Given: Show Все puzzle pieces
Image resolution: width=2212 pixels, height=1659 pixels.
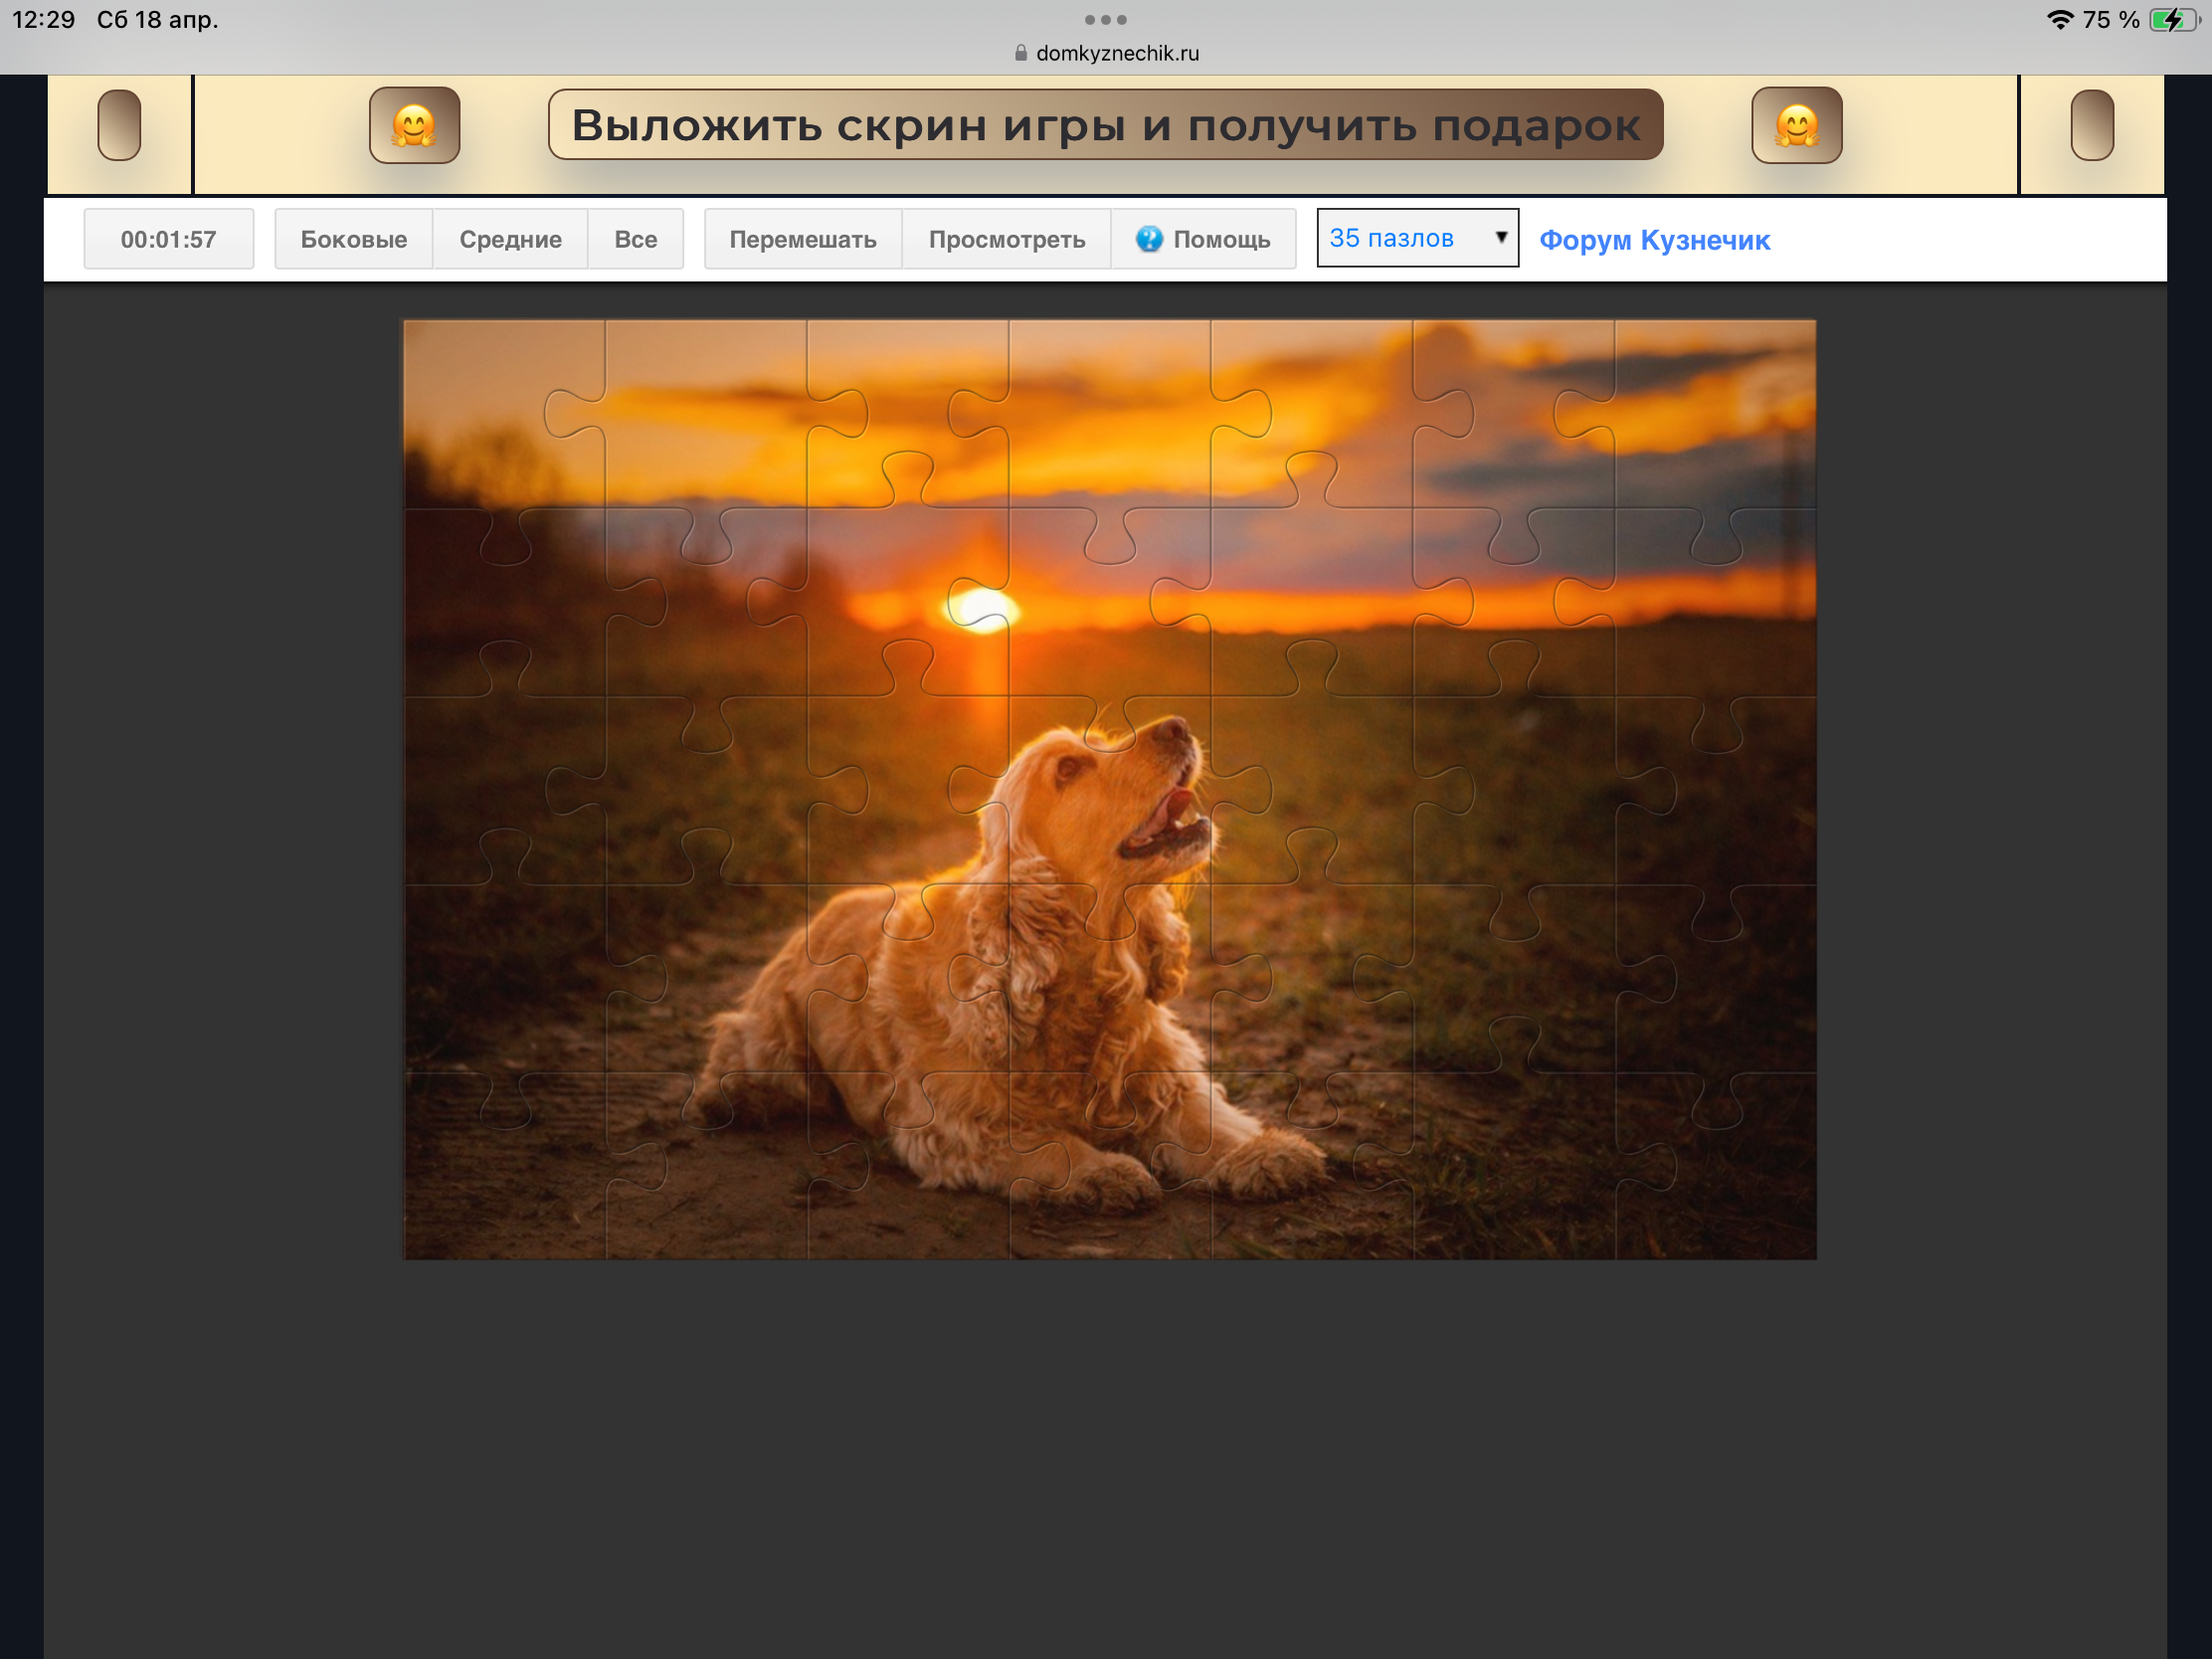Looking at the screenshot, I should tap(635, 239).
